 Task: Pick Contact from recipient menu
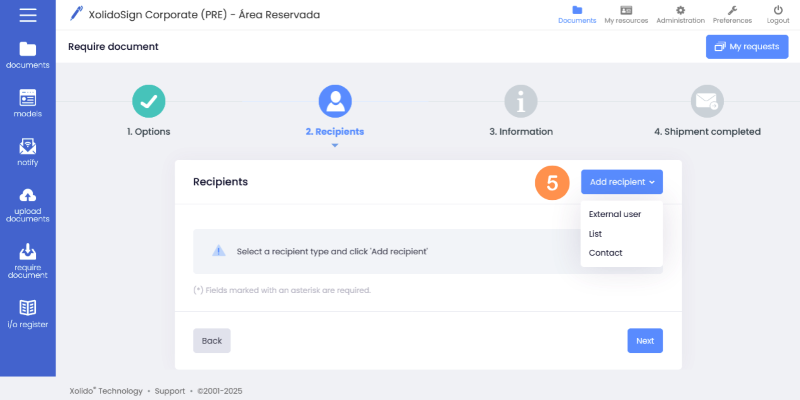(x=606, y=253)
